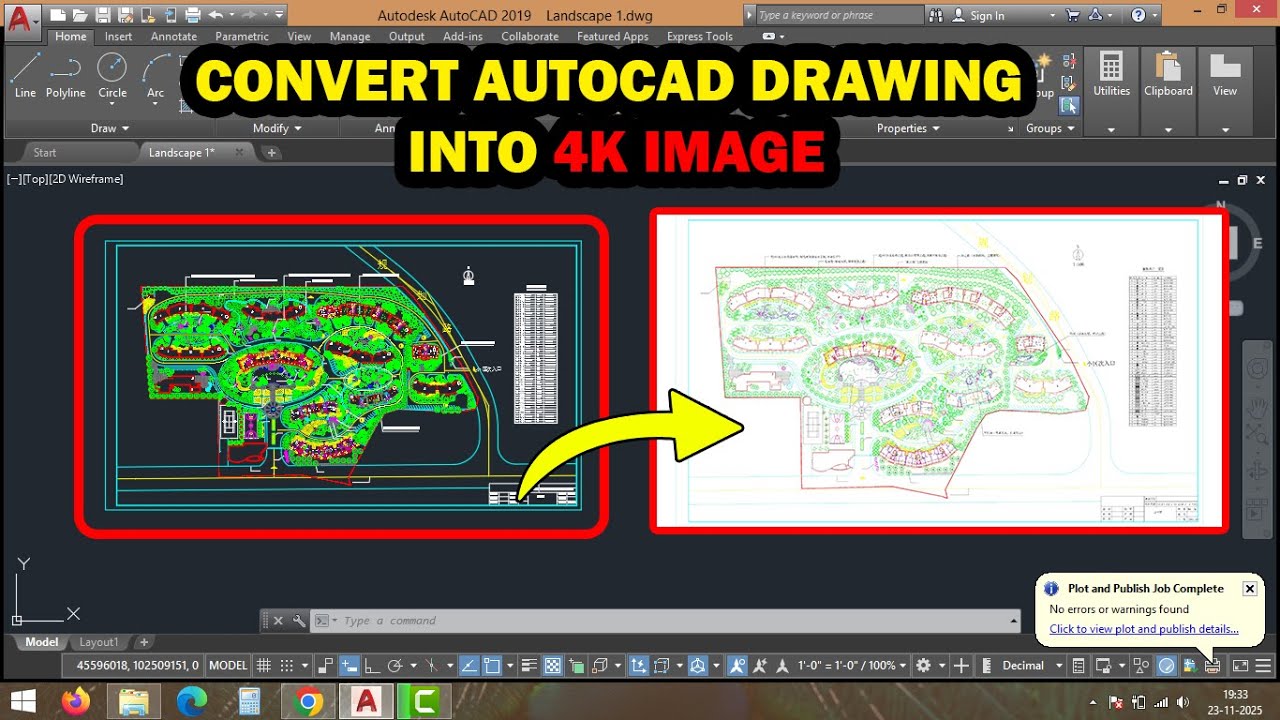
Task: Open the Insert ribbon tab
Action: click(118, 36)
